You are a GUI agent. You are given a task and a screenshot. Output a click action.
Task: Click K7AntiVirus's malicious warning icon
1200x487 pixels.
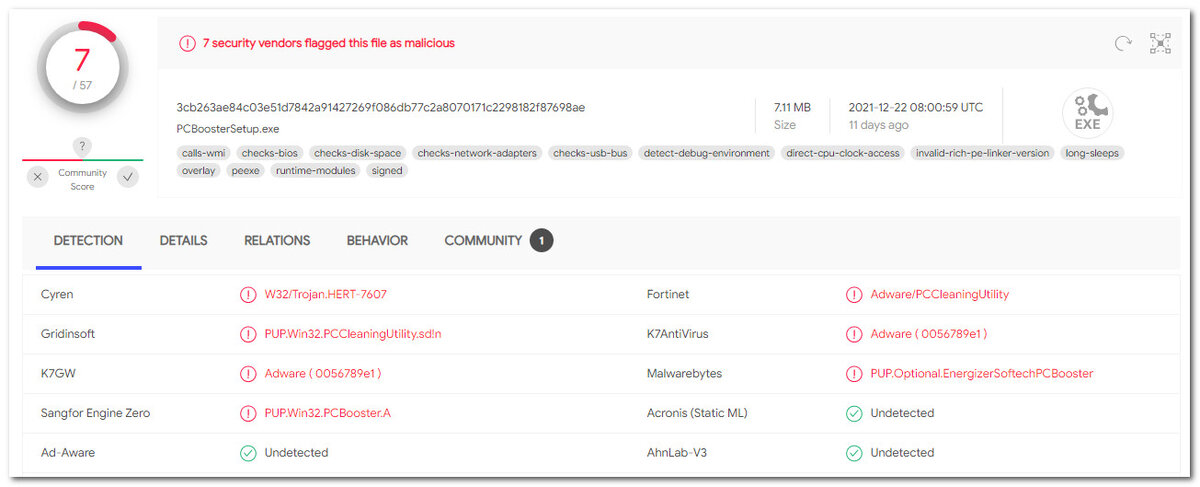click(854, 334)
